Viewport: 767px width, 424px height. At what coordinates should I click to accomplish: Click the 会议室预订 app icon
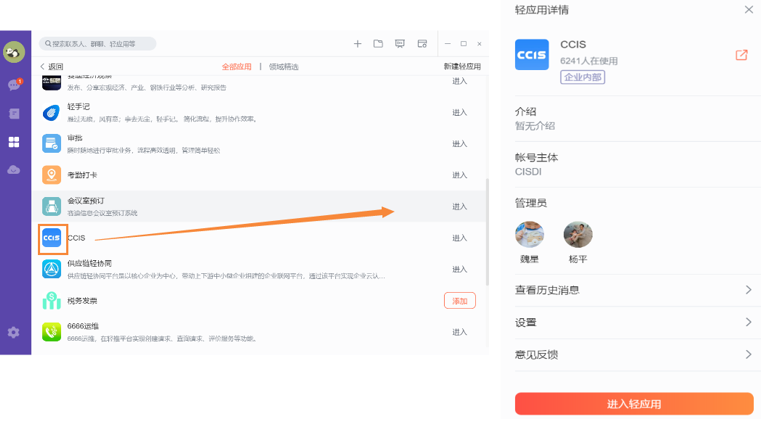click(x=51, y=206)
